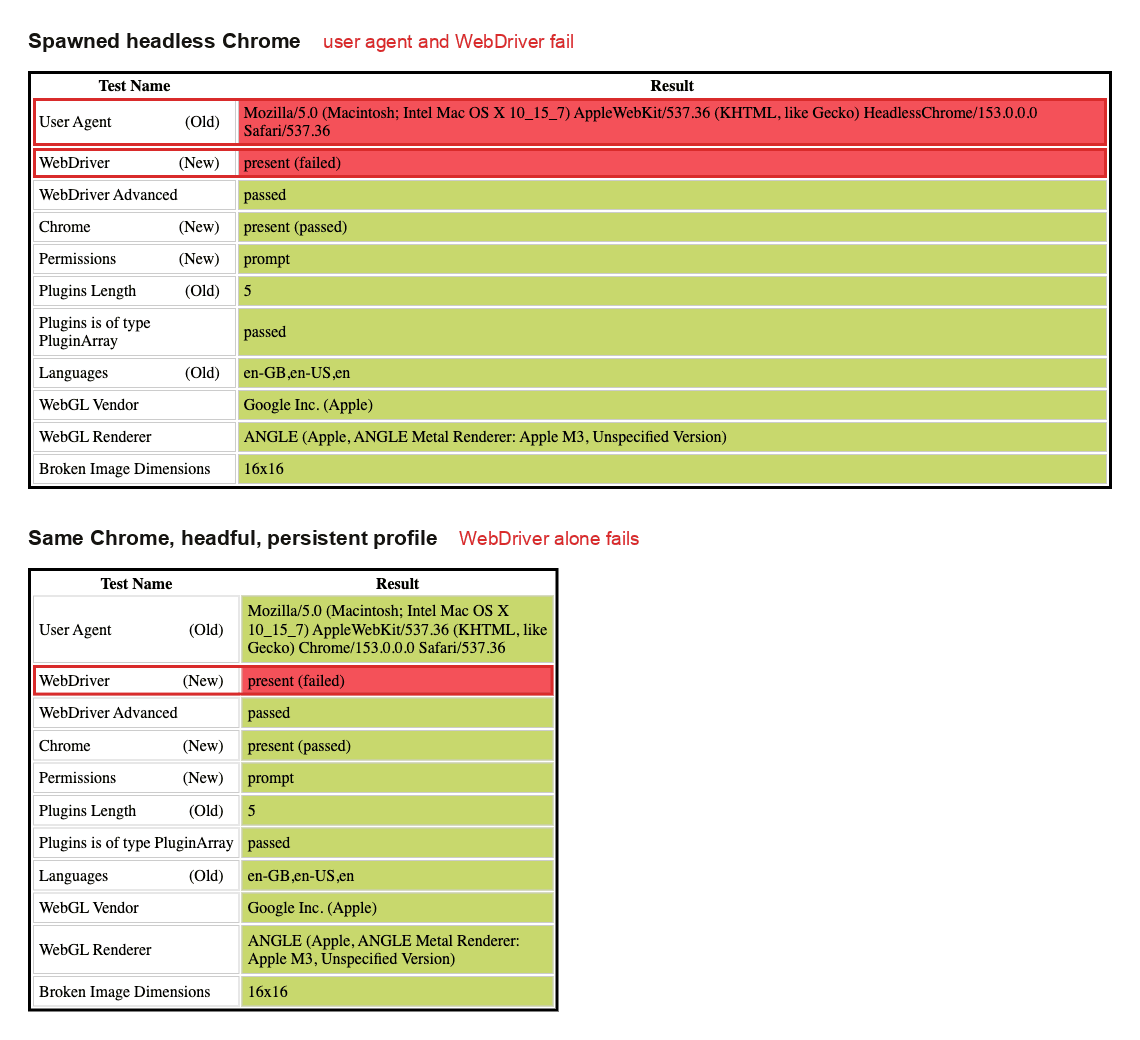The width and height of the screenshot is (1140, 1040).
Task: Click 'Test Name' header in headful table
Action: pos(136,584)
